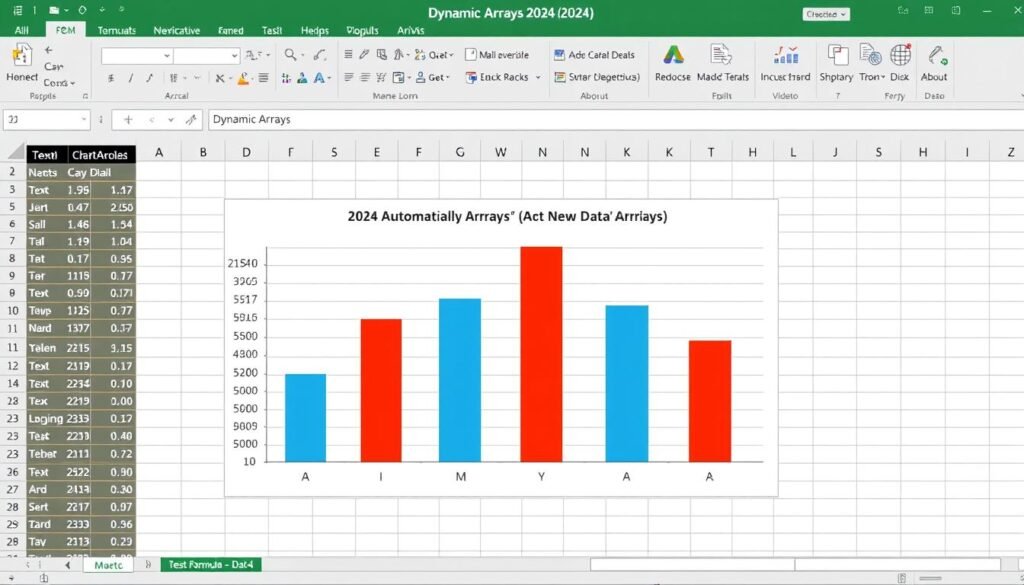Click the italic slash formatting icon
The image size is (1024, 585).
coord(131,78)
